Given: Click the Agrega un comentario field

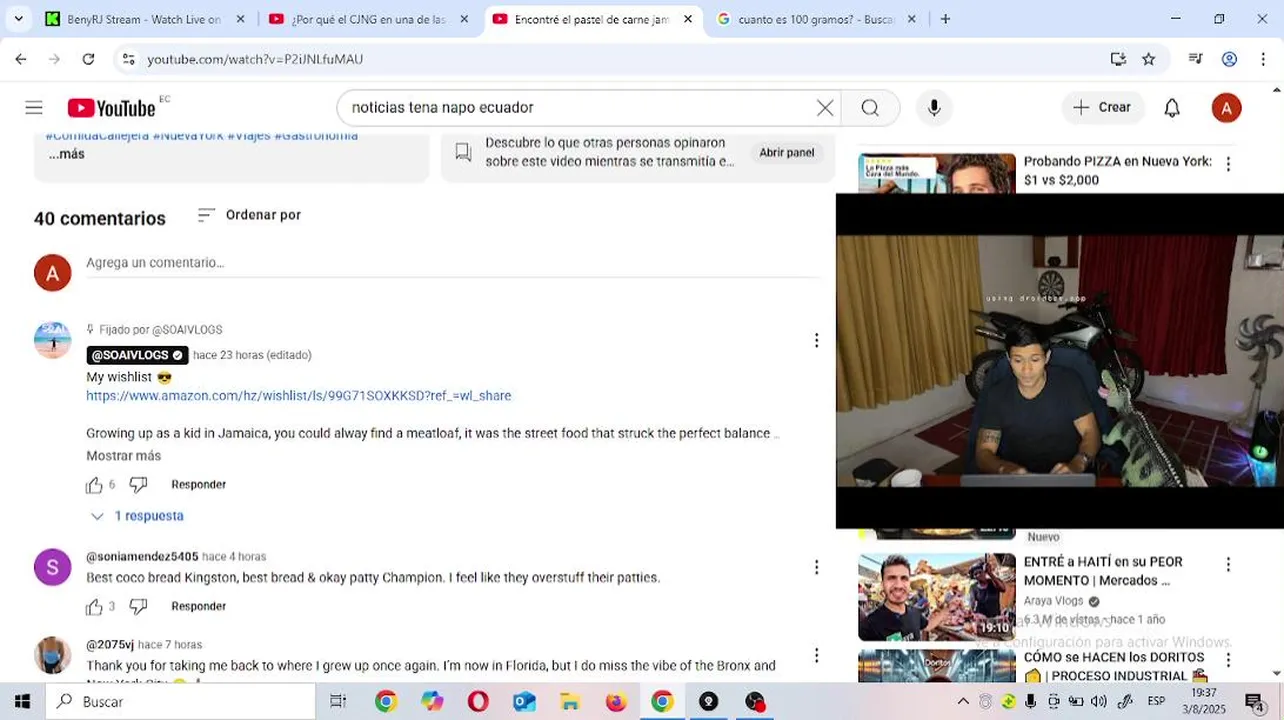Looking at the screenshot, I should tap(455, 263).
